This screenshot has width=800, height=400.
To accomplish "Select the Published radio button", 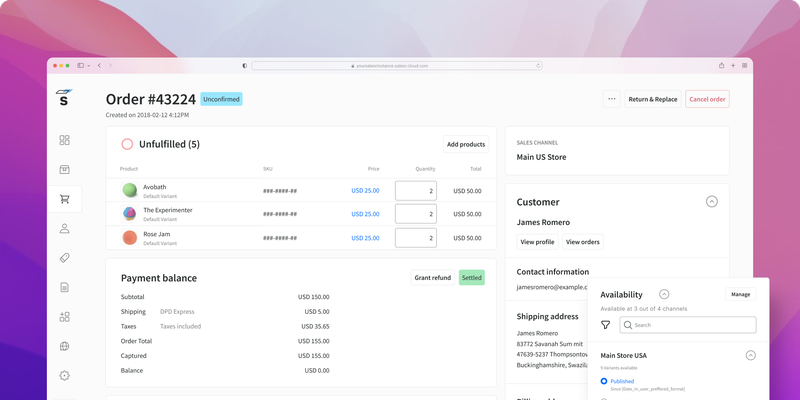I will click(x=604, y=381).
